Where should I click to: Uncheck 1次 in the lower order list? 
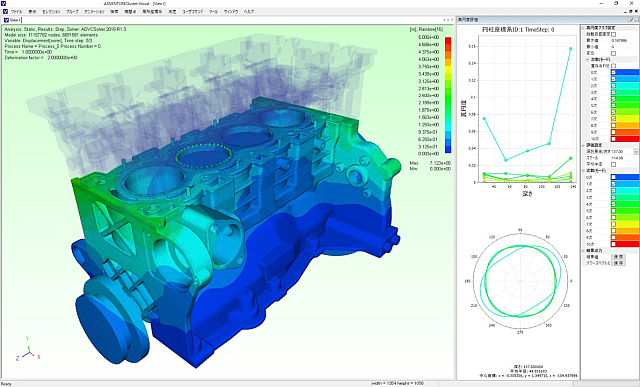[x=613, y=184]
